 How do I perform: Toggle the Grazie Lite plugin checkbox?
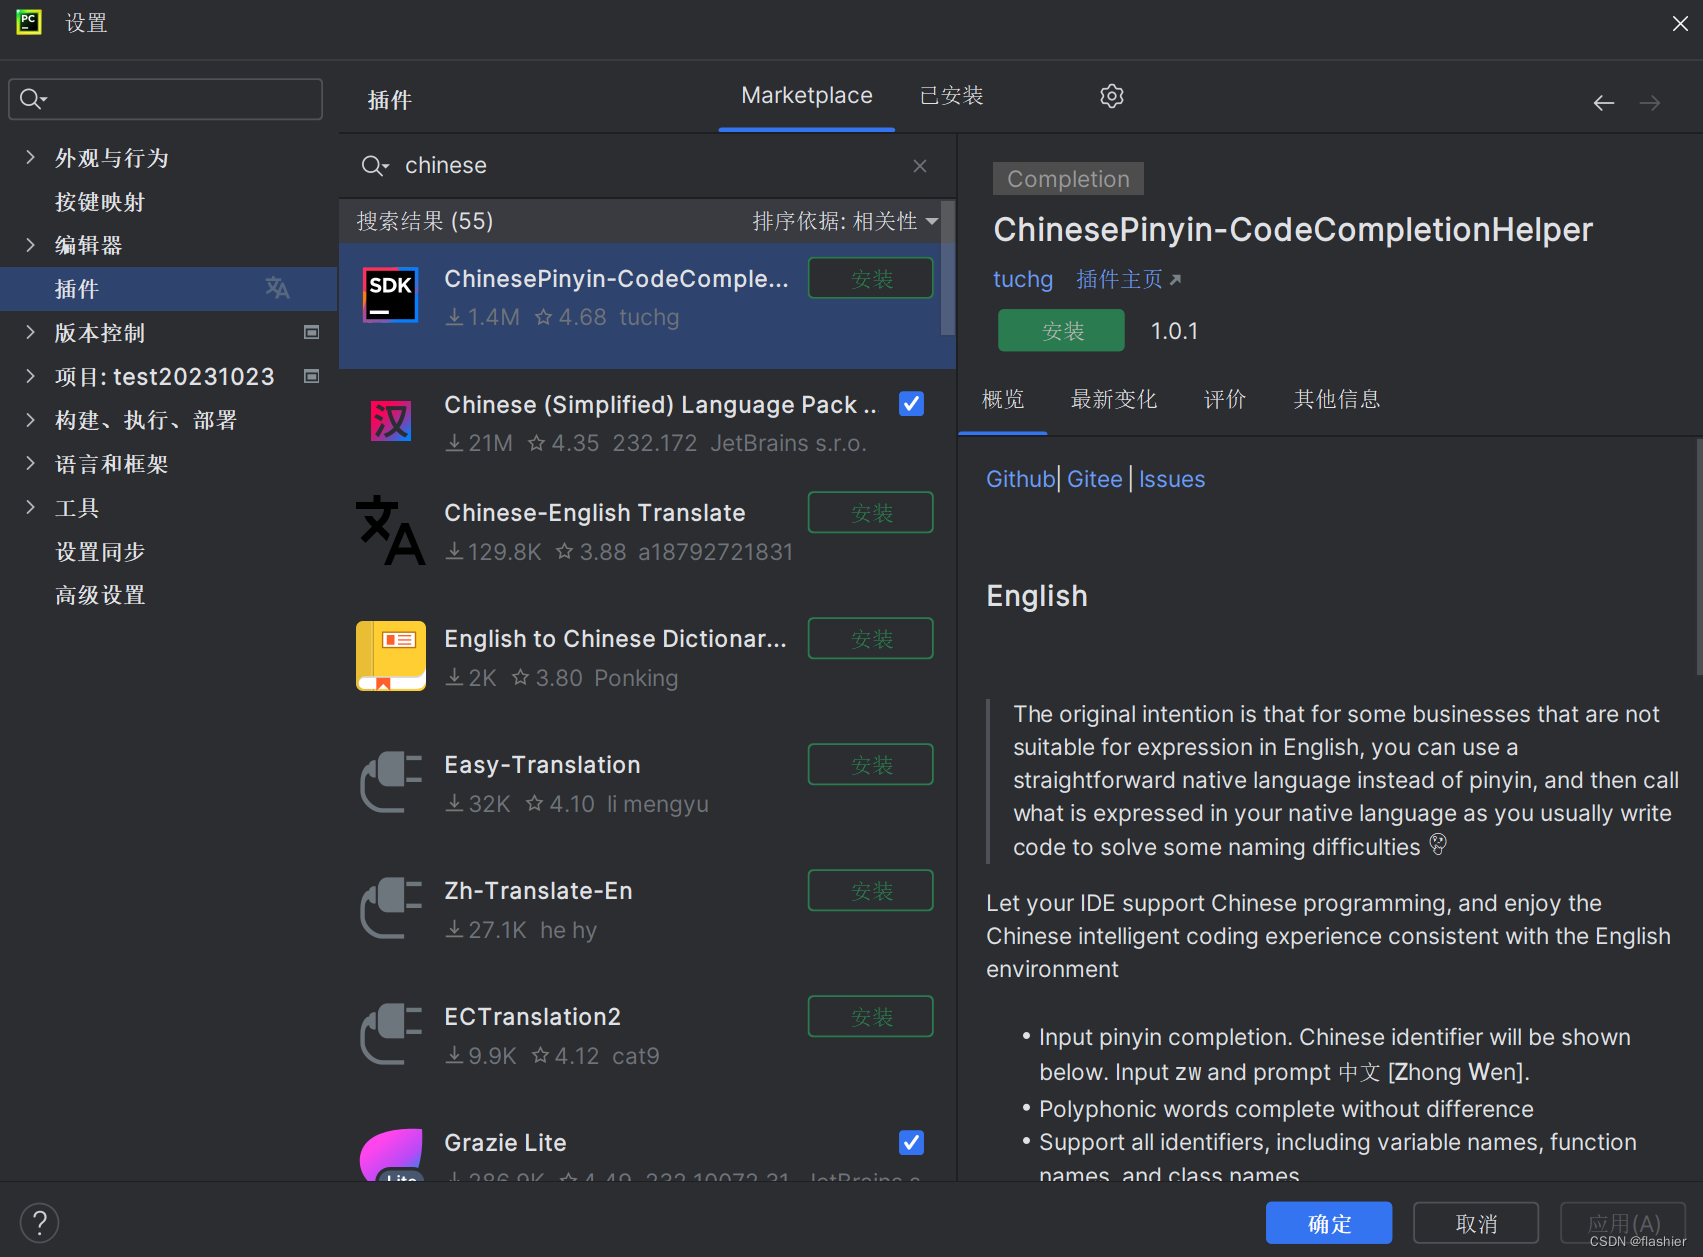[x=911, y=1142]
